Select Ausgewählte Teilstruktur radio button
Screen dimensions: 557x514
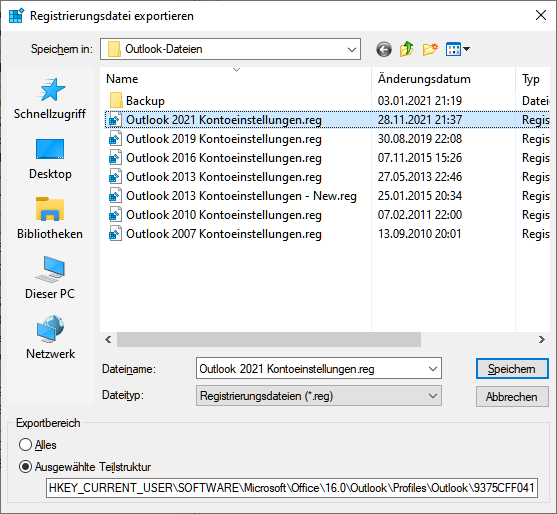pyautogui.click(x=25, y=466)
